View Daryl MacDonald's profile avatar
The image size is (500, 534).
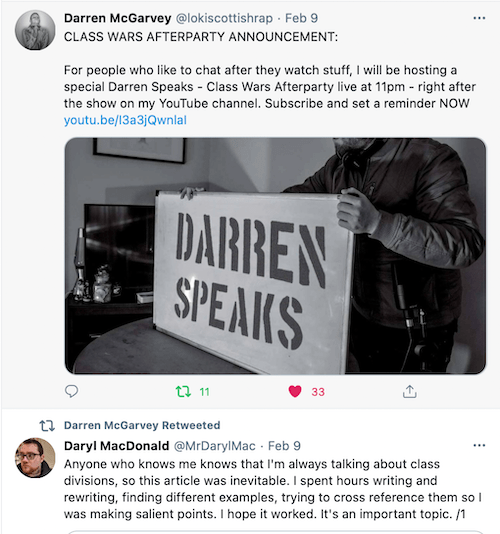coord(35,458)
